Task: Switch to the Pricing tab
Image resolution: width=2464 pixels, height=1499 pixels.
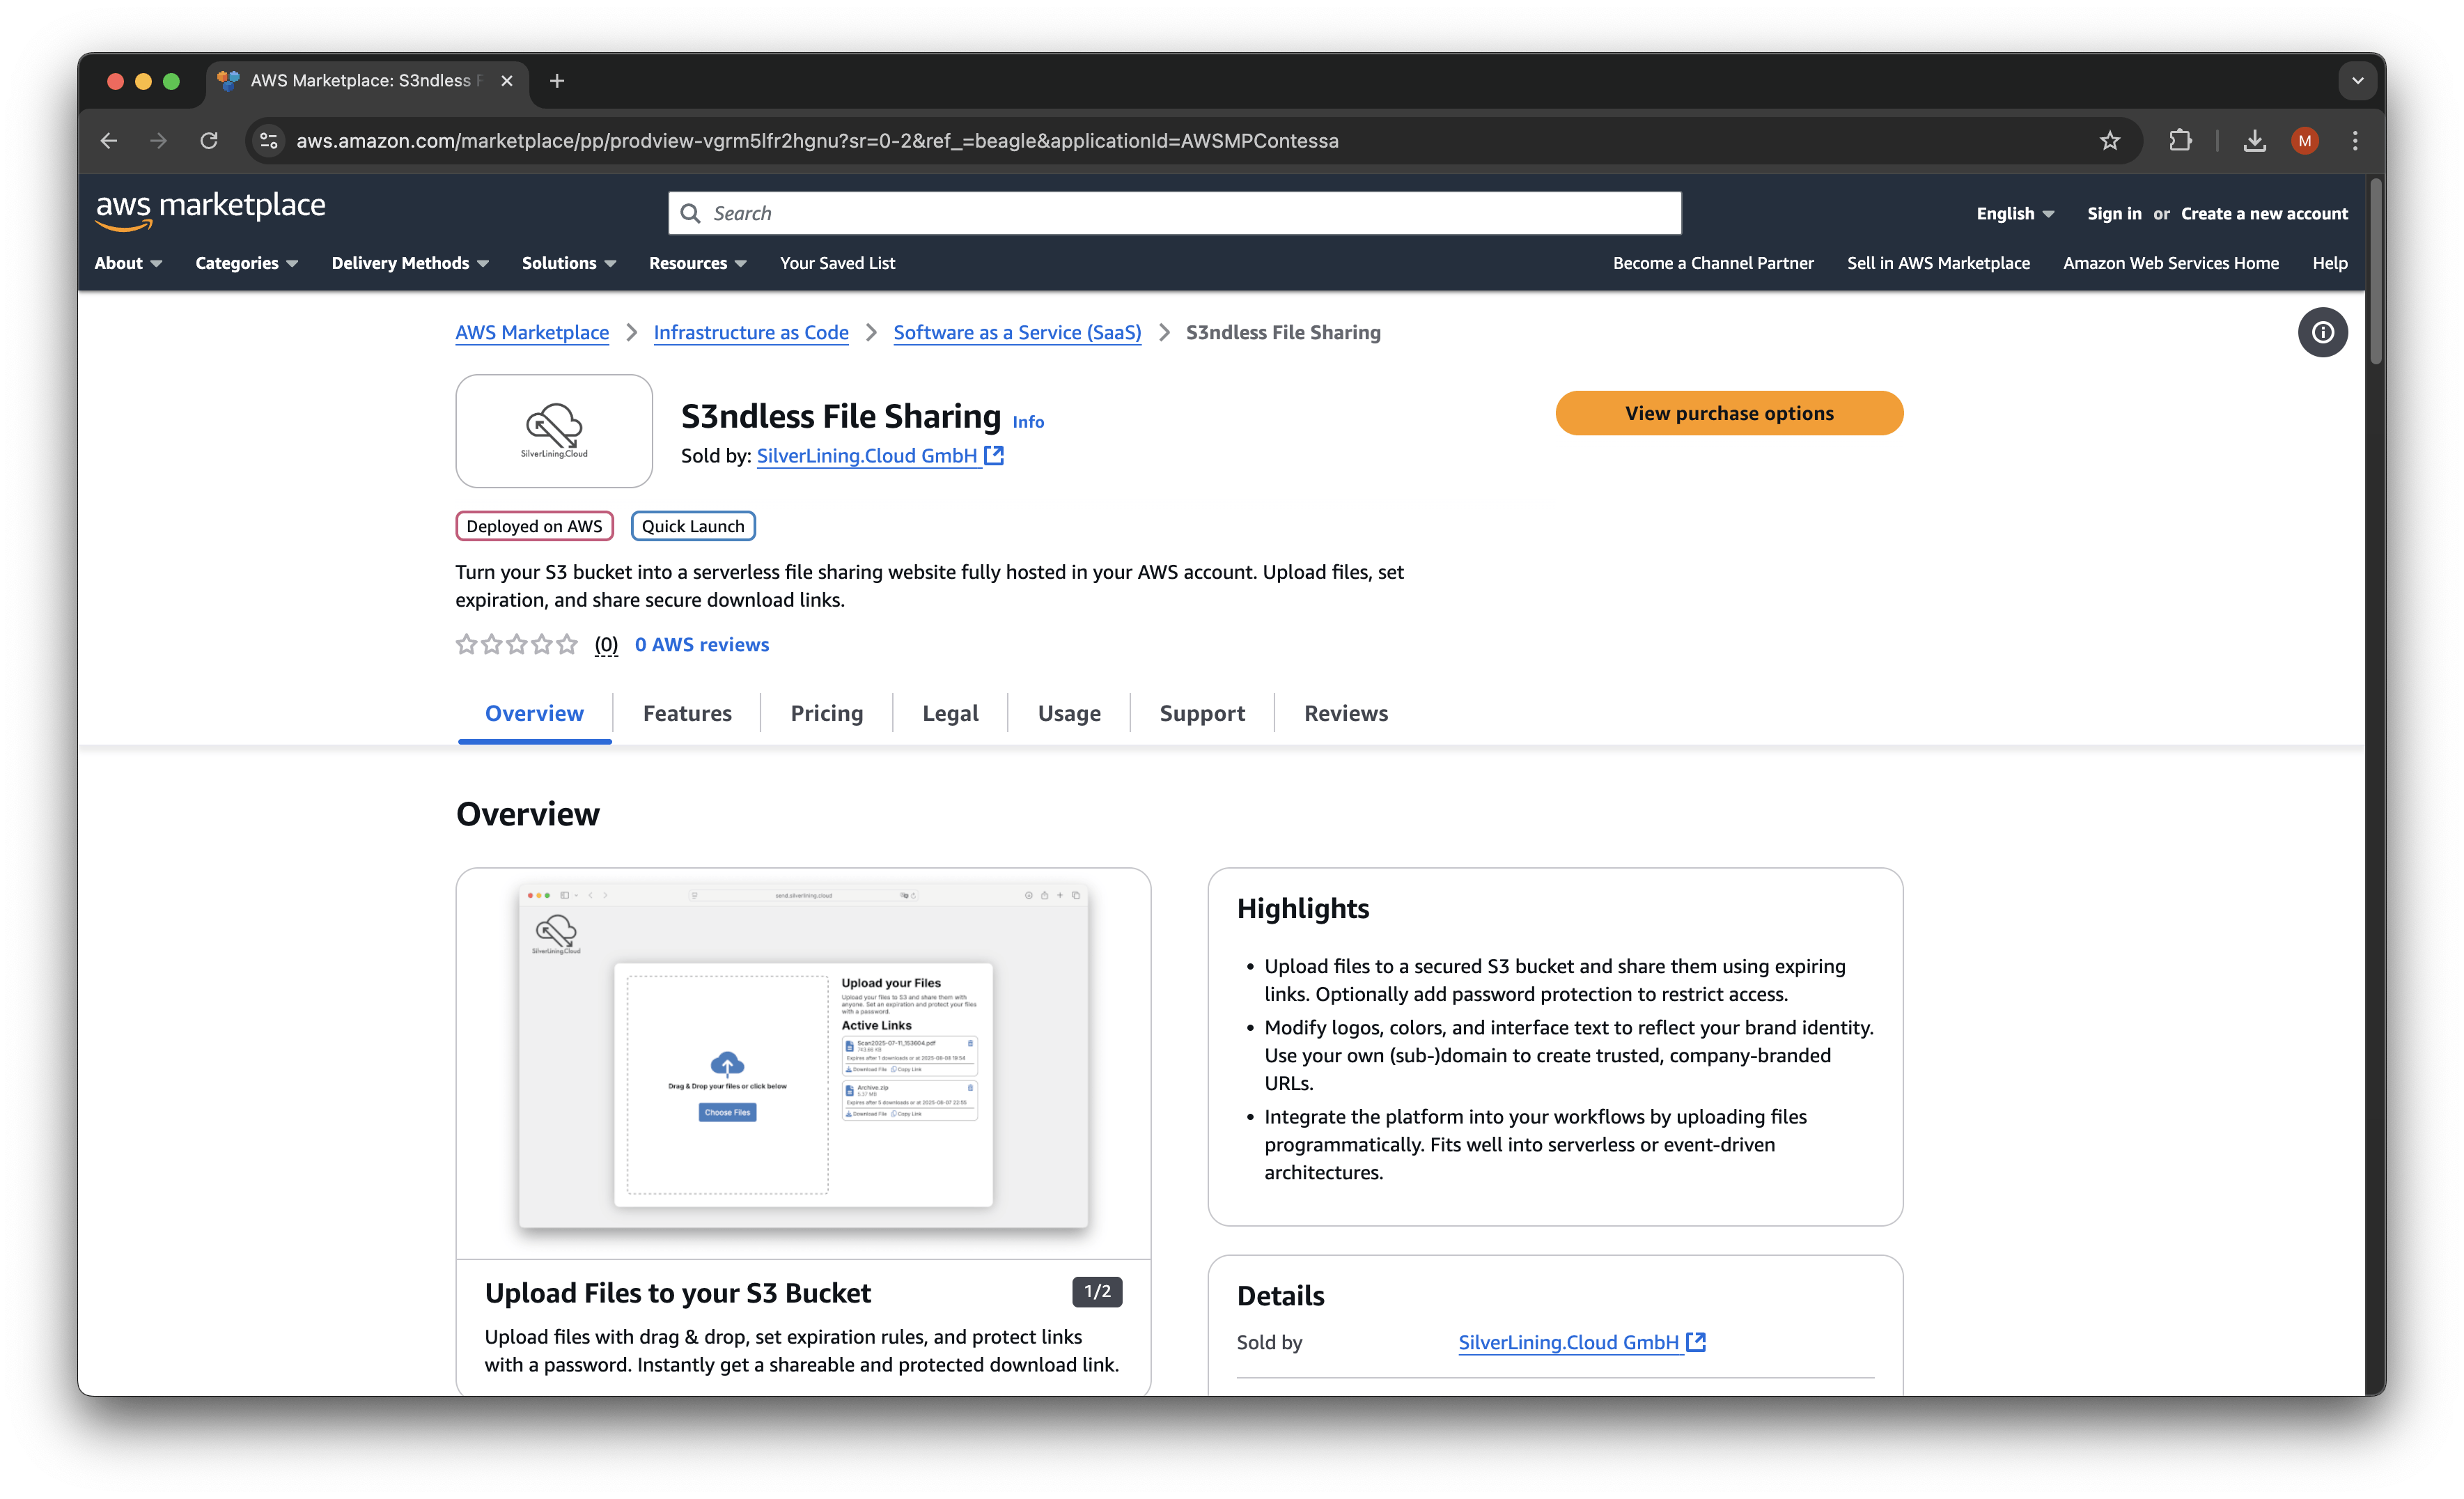Action: 826,713
